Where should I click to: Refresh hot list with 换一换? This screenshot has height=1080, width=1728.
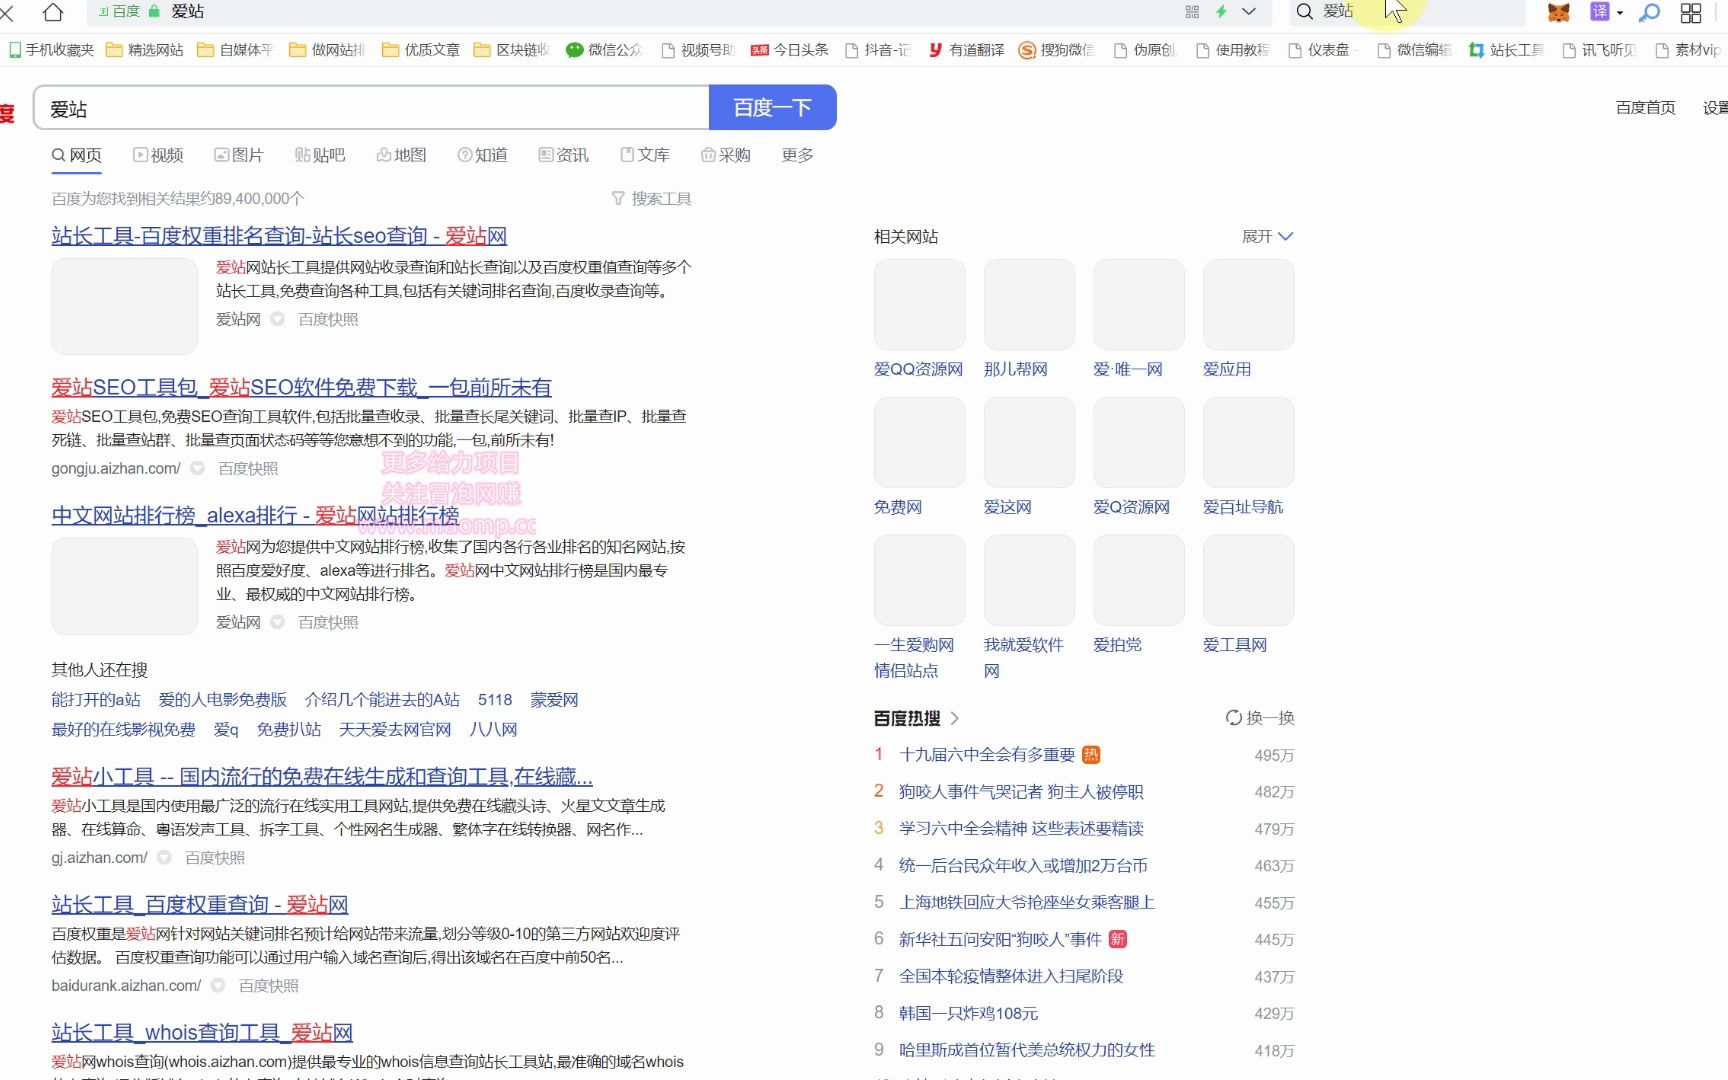[1260, 718]
